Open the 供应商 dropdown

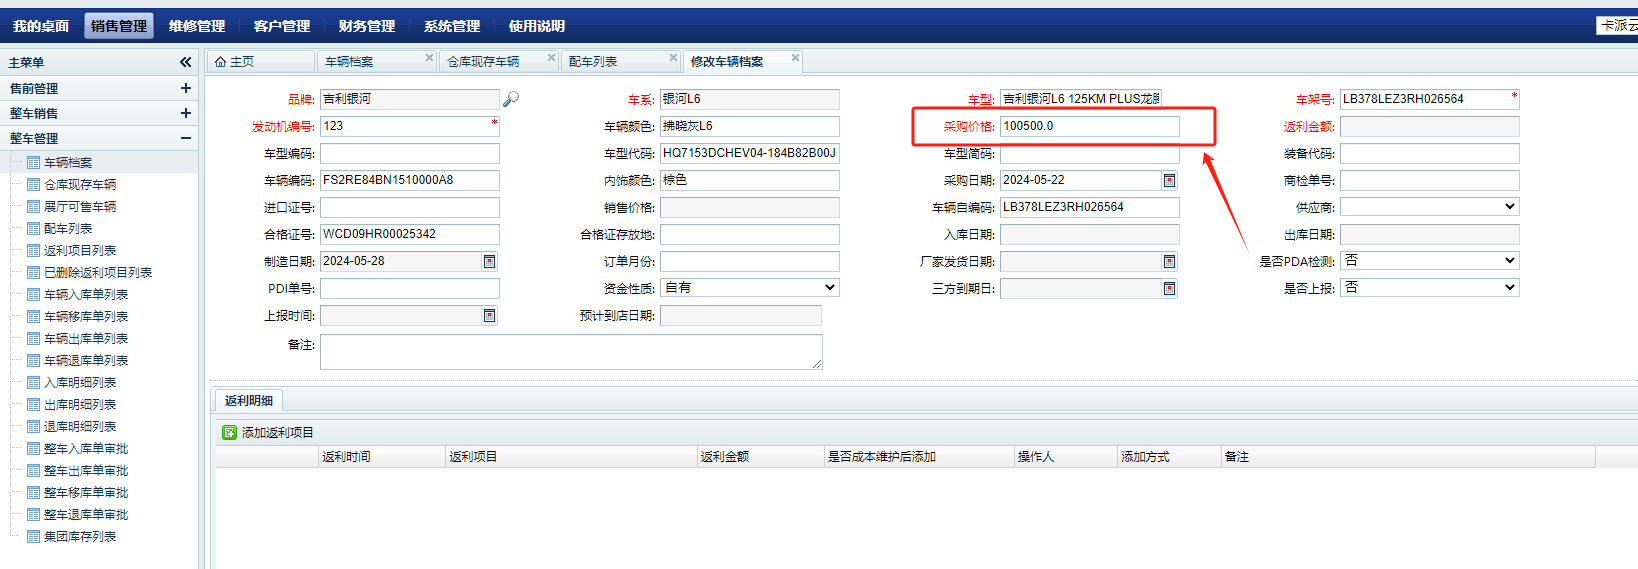(1509, 206)
